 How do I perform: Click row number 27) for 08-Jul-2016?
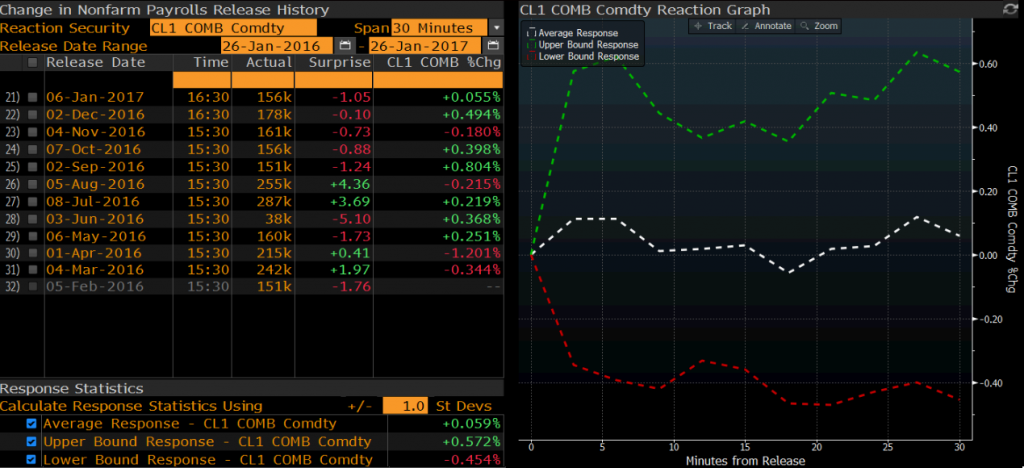pos(12,201)
